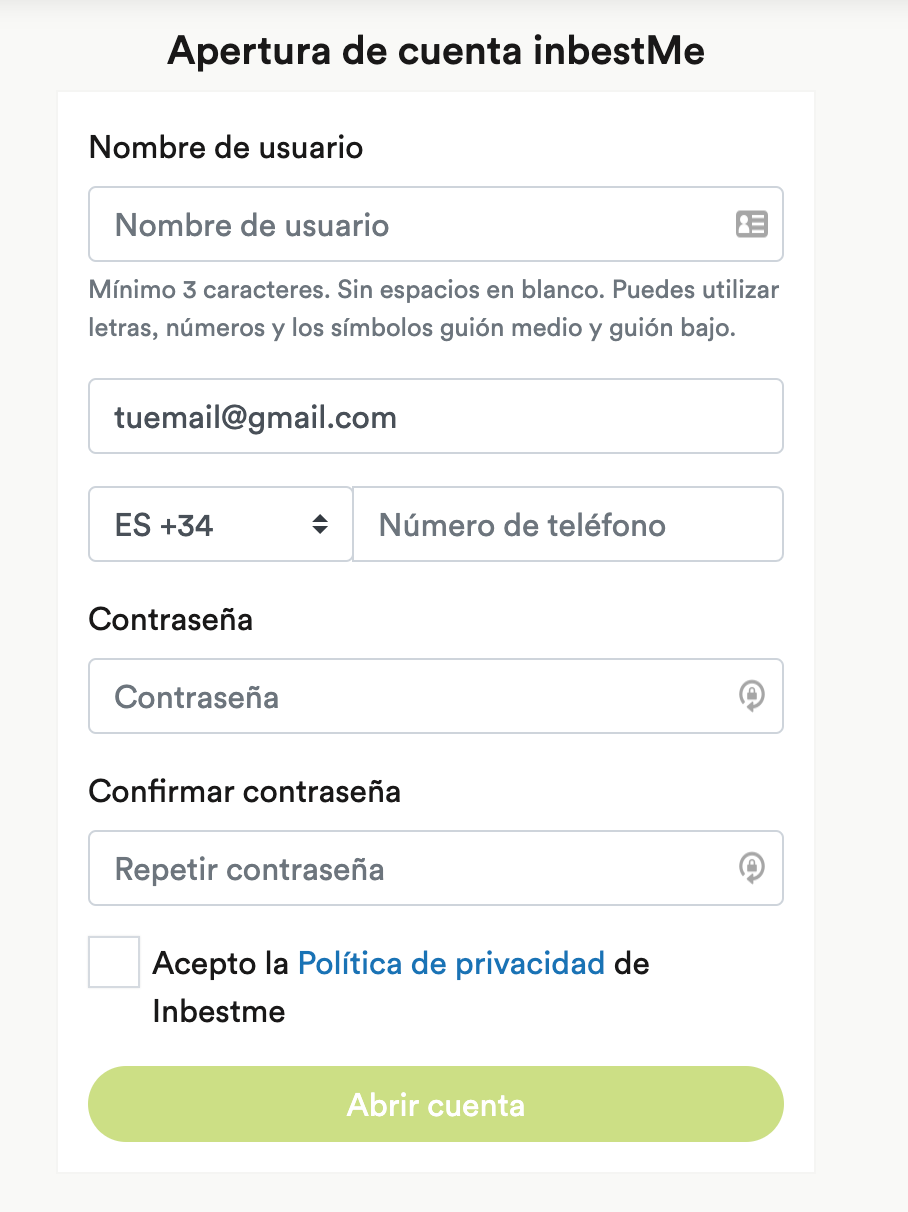Click the Confirmar contraseña label

245,792
